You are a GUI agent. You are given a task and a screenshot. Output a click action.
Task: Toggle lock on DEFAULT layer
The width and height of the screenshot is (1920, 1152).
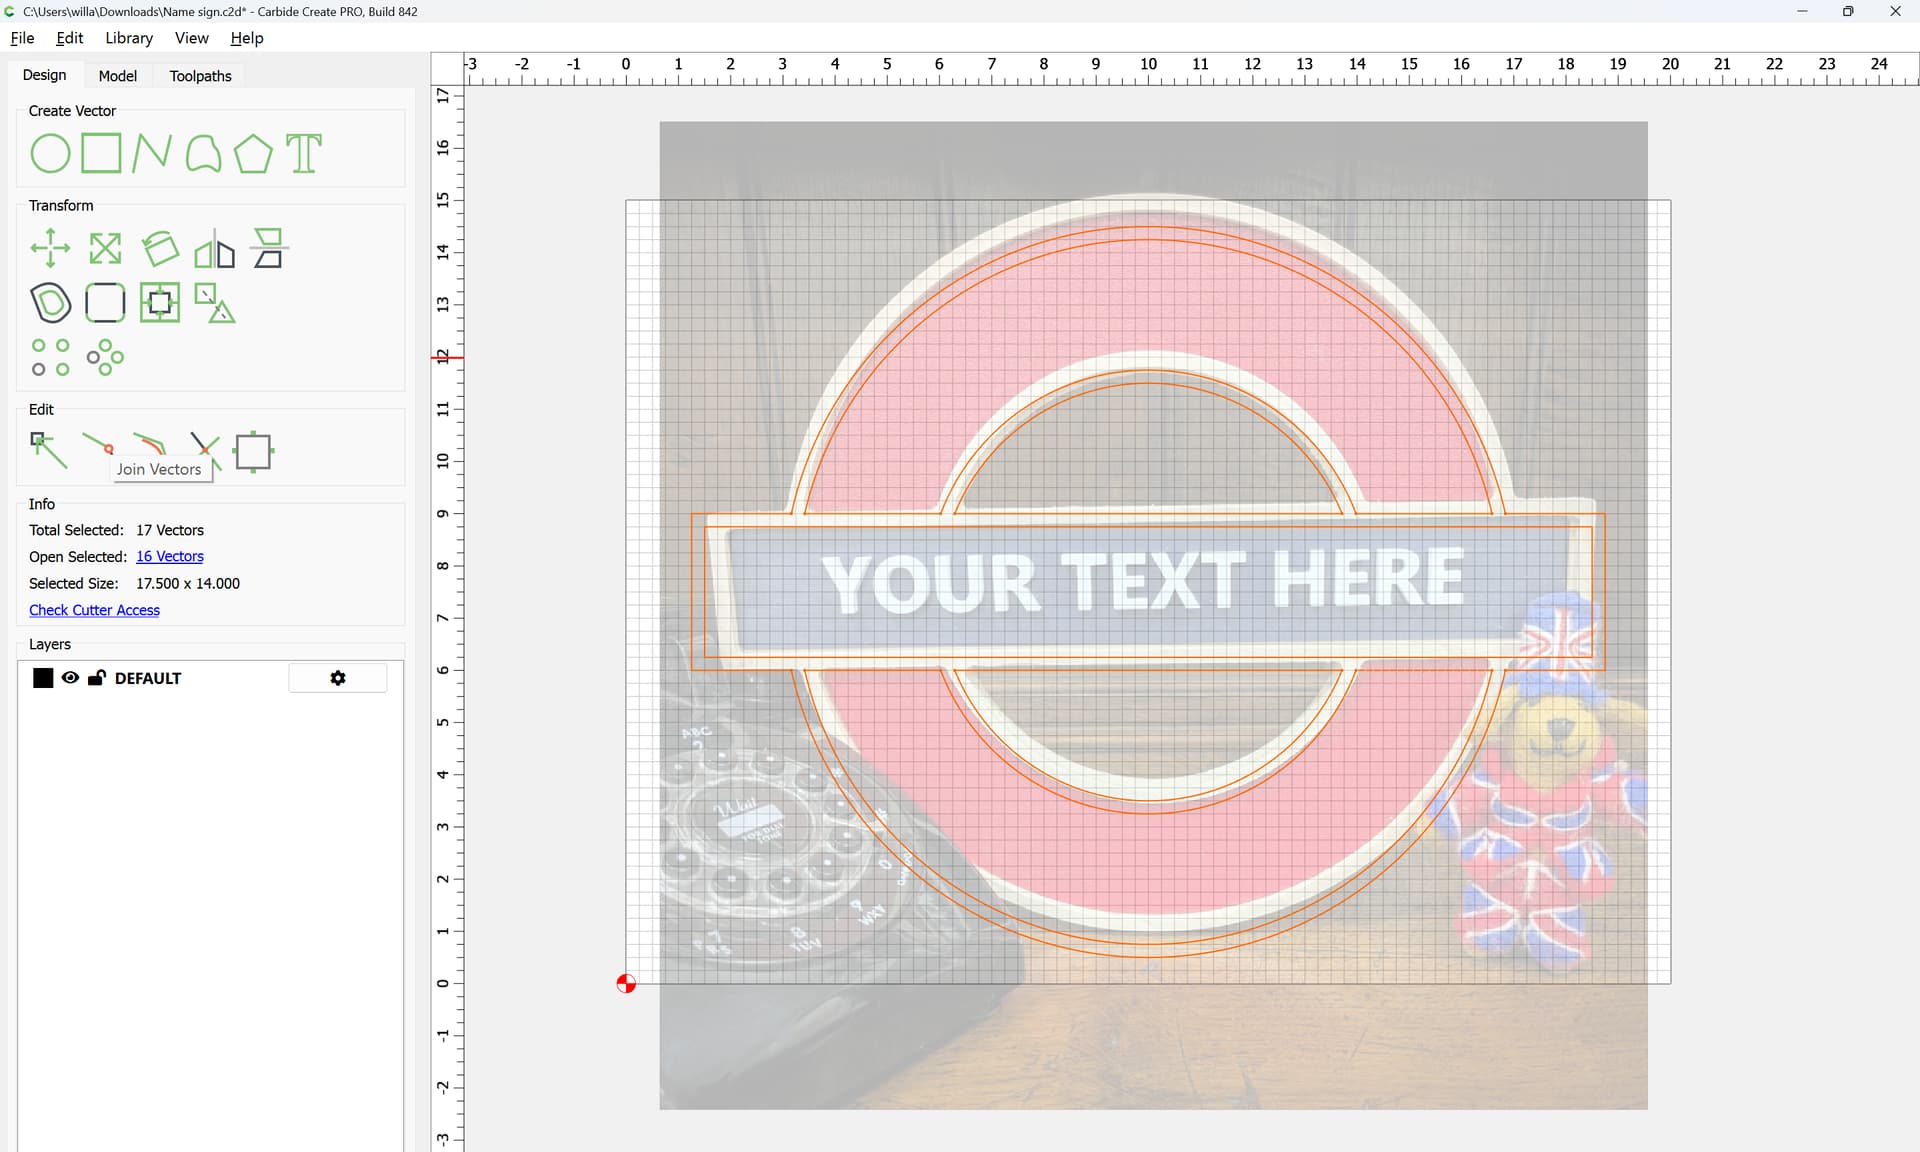click(97, 678)
